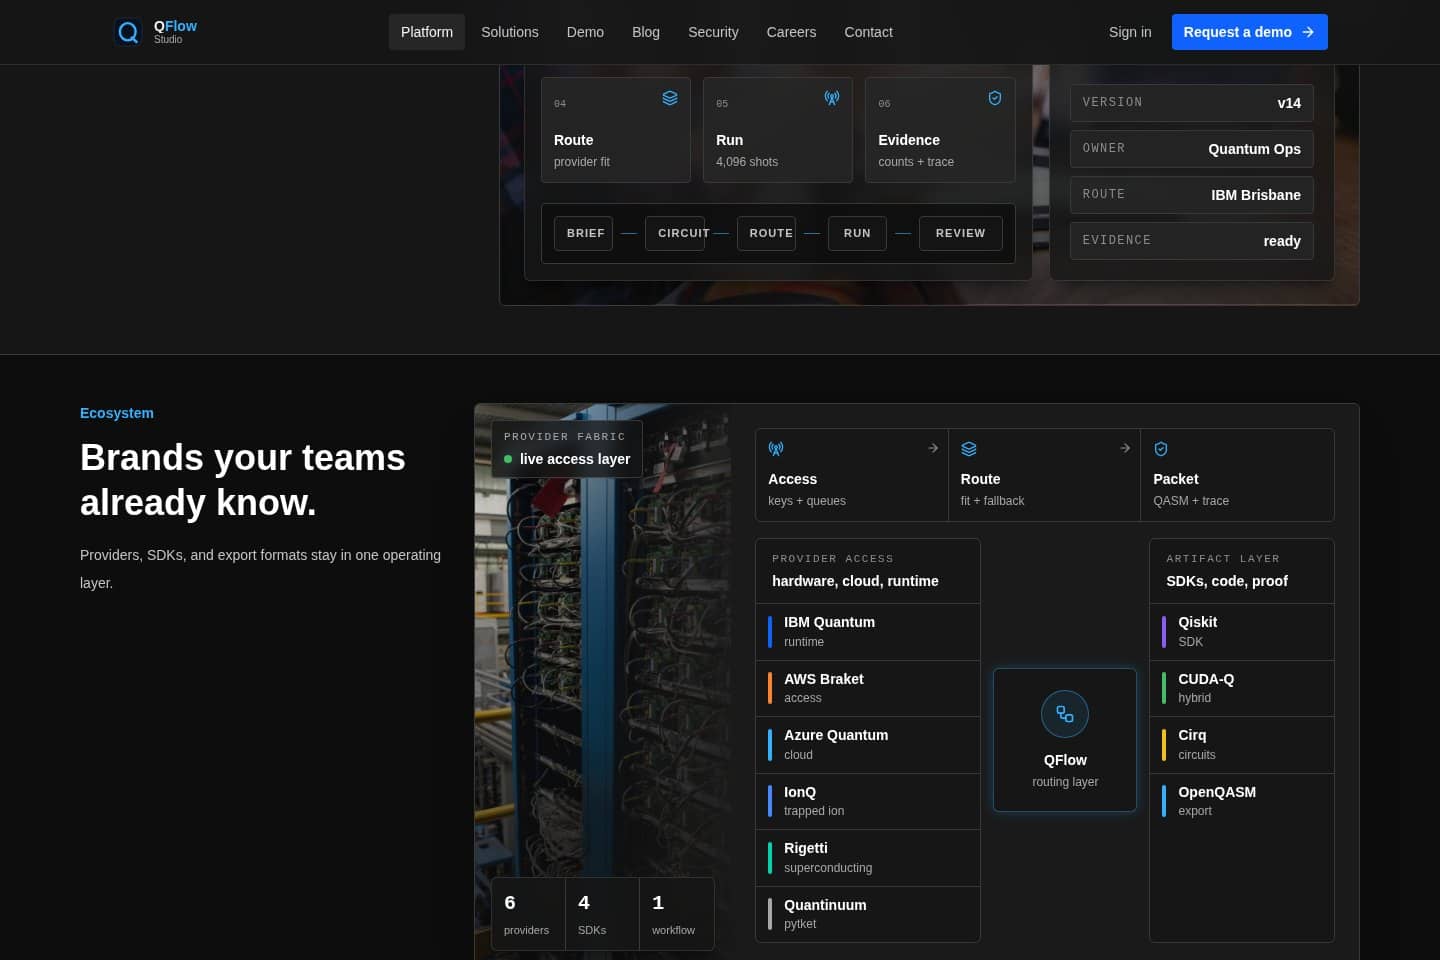
Task: Select the CUDA-Q hybrid row
Action: coord(1242,688)
